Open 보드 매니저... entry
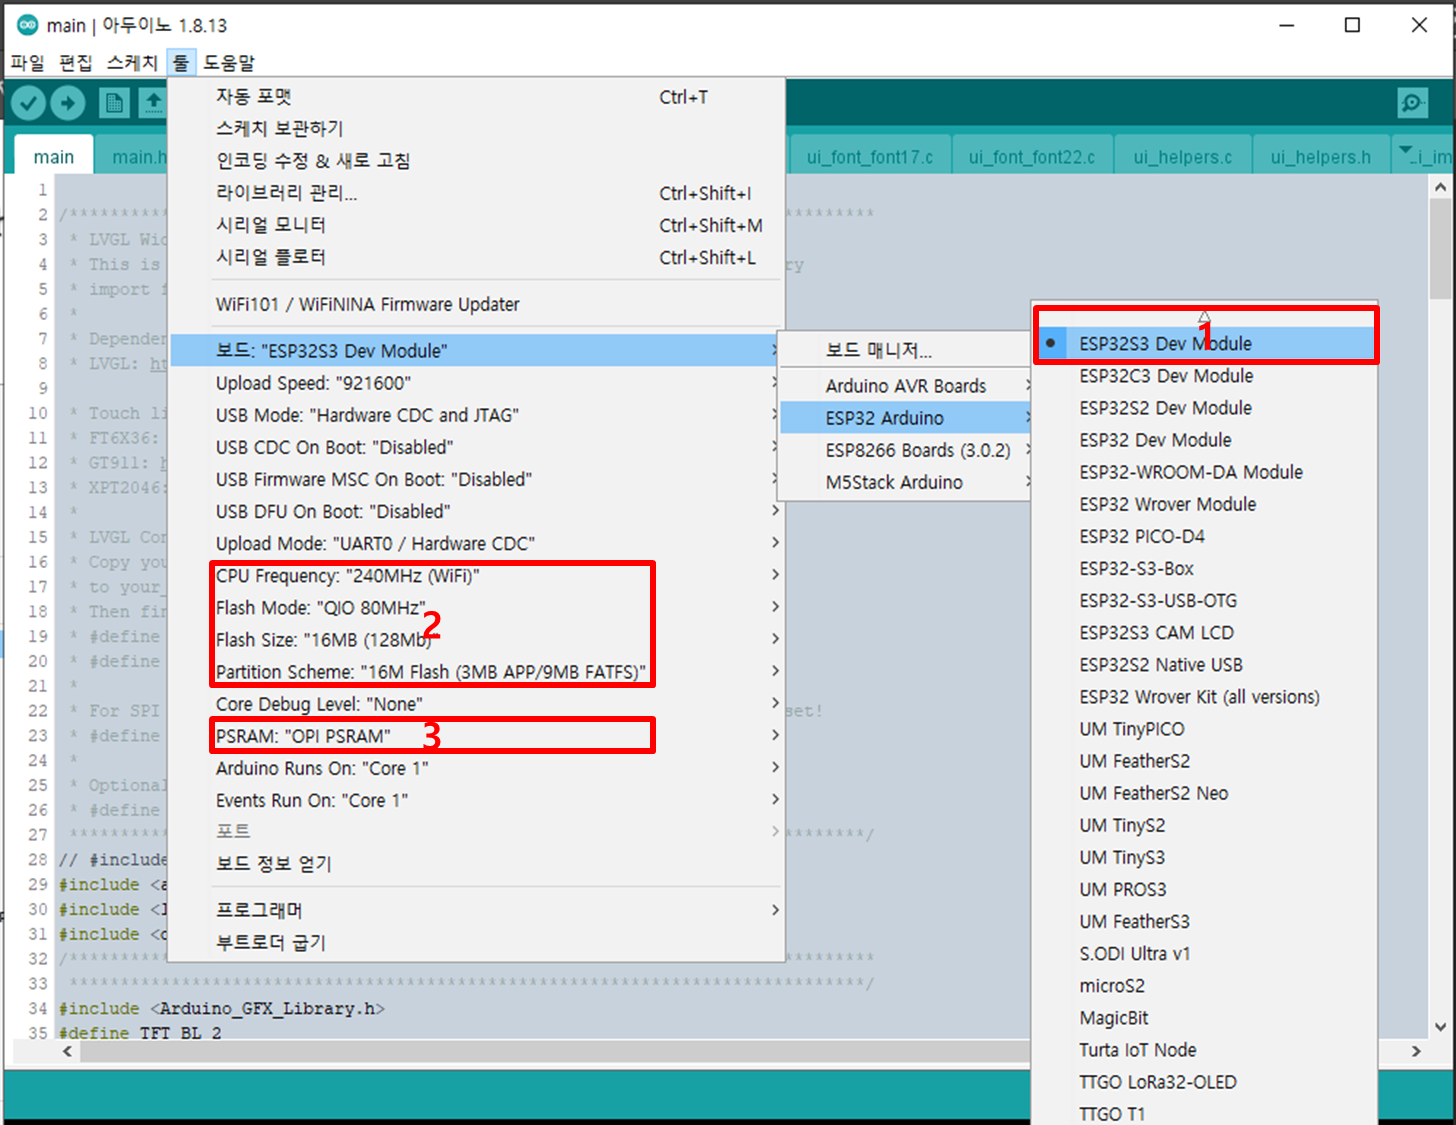This screenshot has height=1125, width=1456. tap(905, 350)
